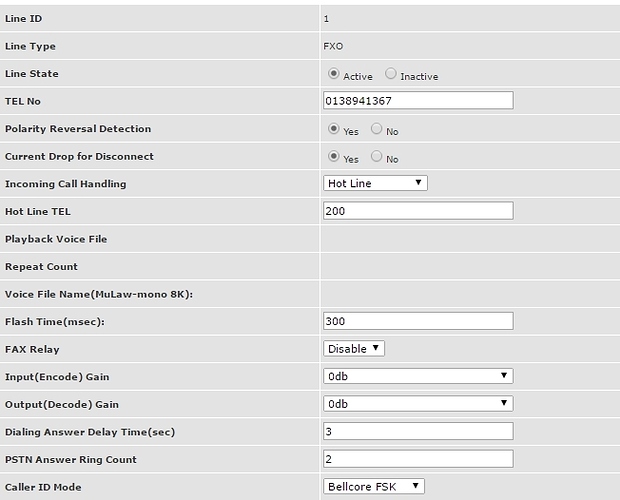This screenshot has height=500, width=620.
Task: Open the Incoming Call Handling dropdown
Action: tap(375, 183)
